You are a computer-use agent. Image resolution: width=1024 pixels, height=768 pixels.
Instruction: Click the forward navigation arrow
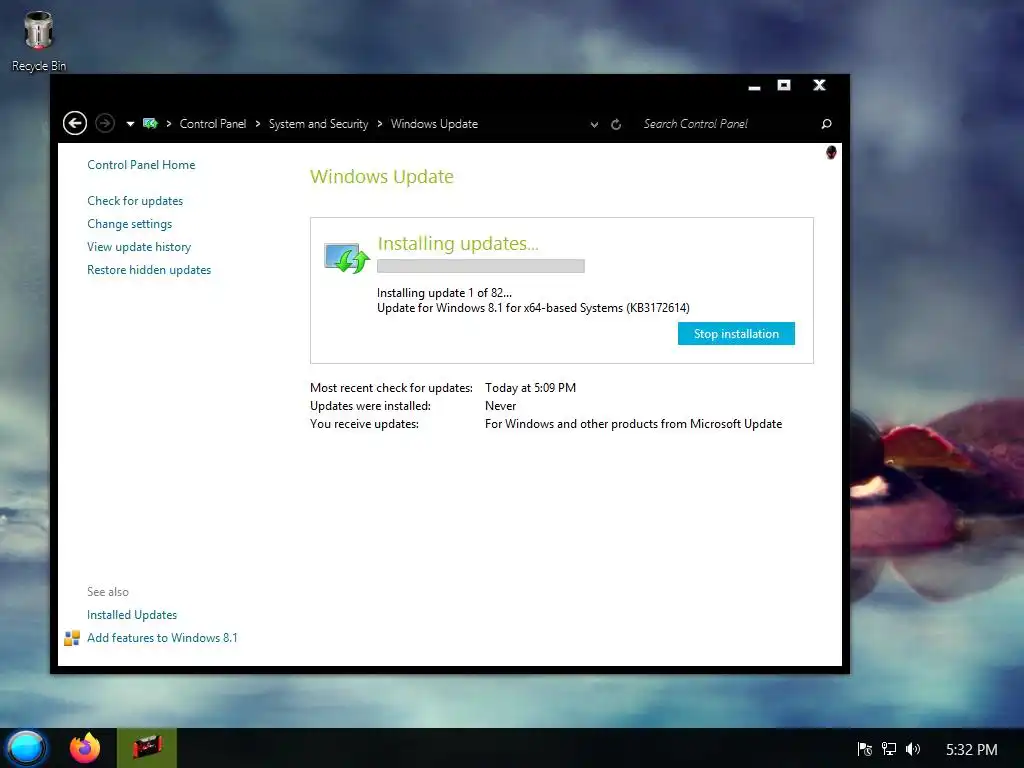105,123
